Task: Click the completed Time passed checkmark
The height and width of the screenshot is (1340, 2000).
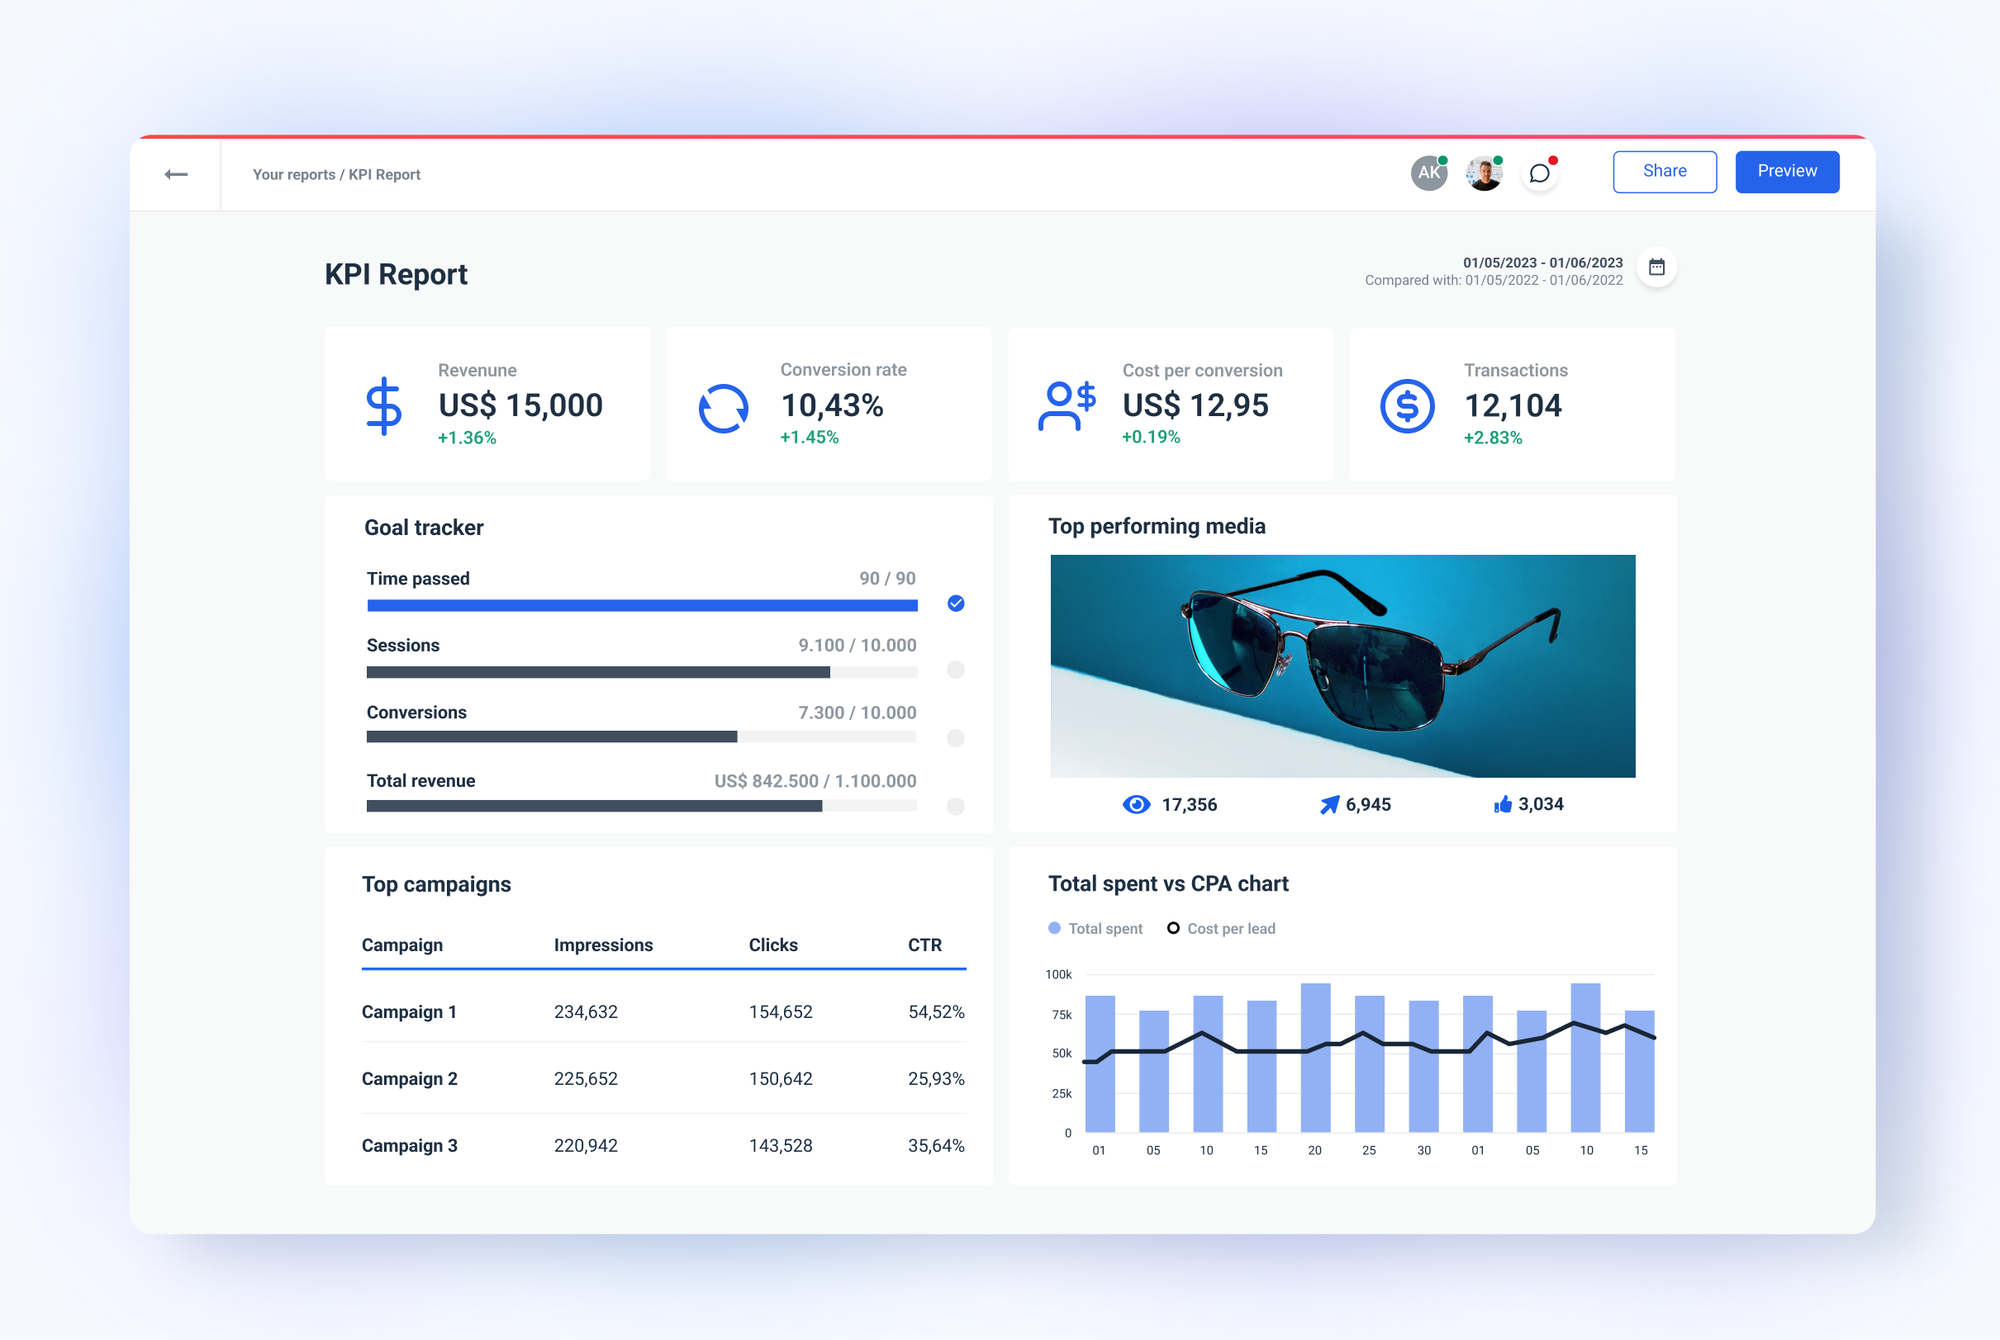Action: (x=955, y=604)
